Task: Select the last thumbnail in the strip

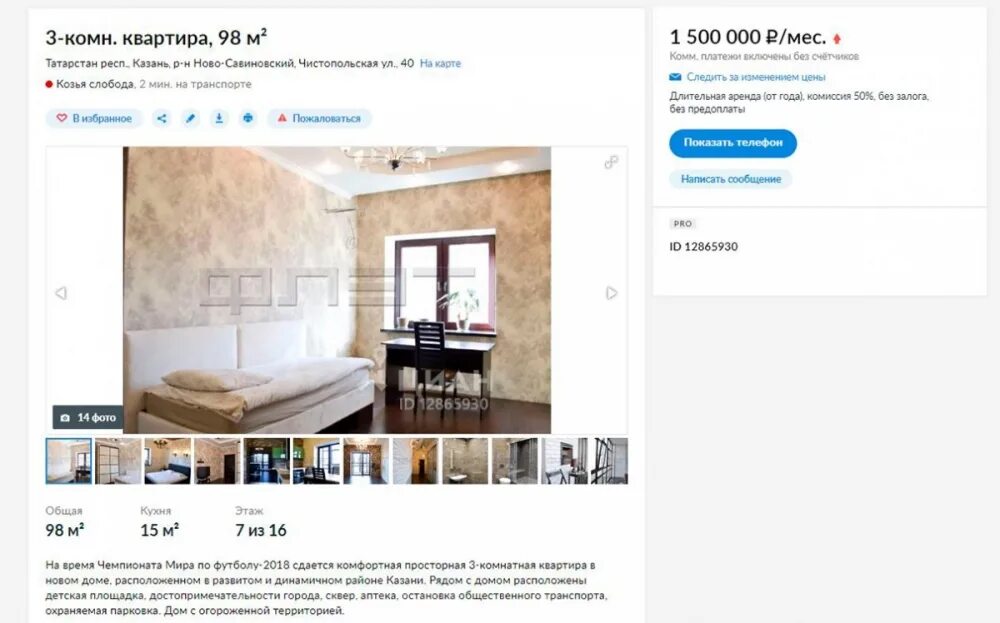Action: coord(609,460)
